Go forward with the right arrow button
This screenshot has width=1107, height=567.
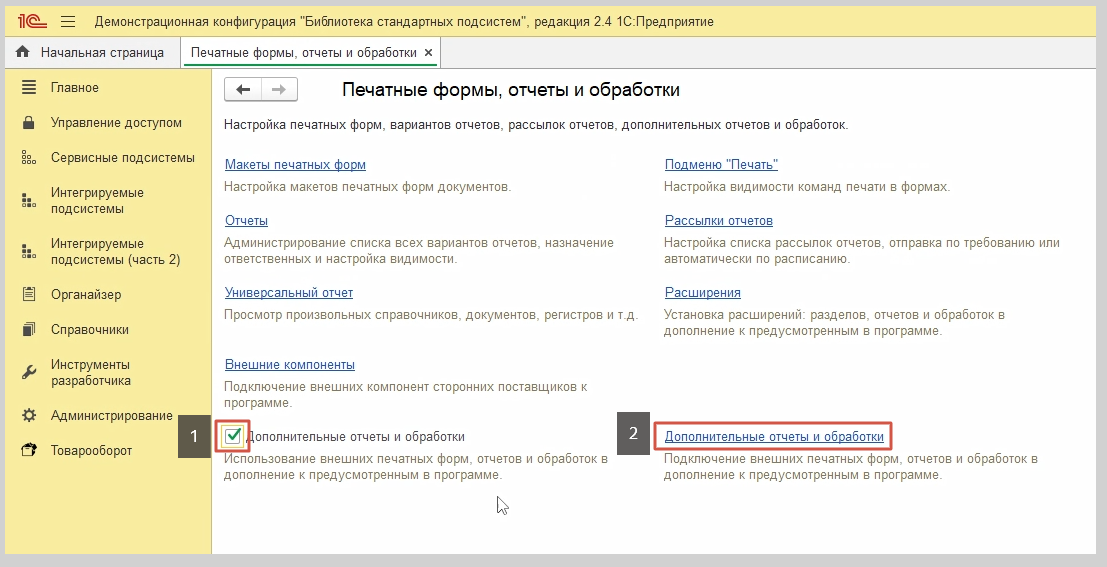coord(279,90)
